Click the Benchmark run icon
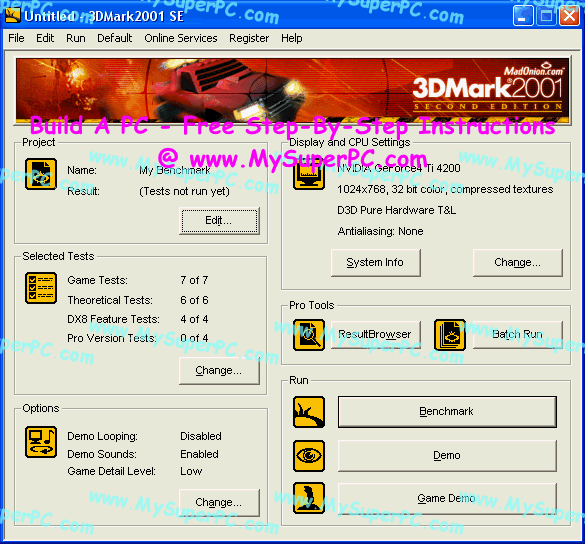Viewport: 585px width, 544px height. pos(309,412)
